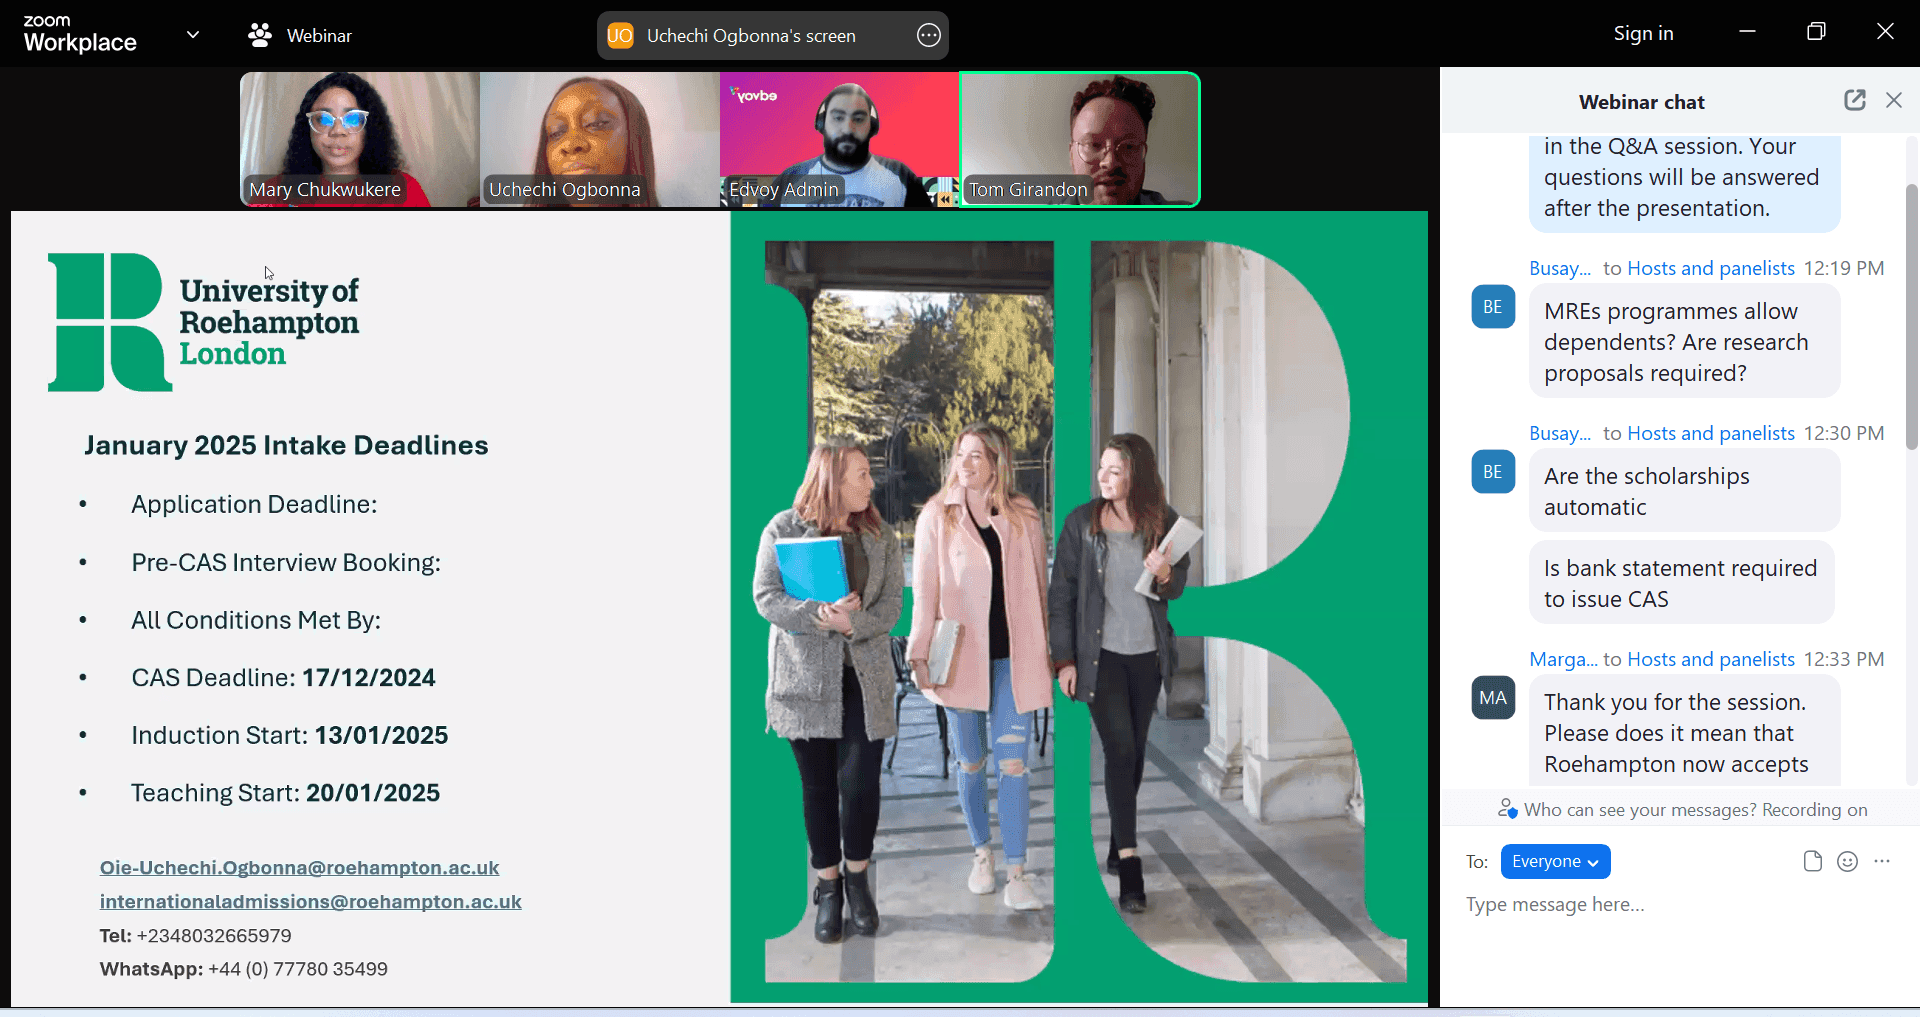Click 'Pre-CAS Interview Booking:' bullet text
The height and width of the screenshot is (1017, 1920).
pos(286,562)
